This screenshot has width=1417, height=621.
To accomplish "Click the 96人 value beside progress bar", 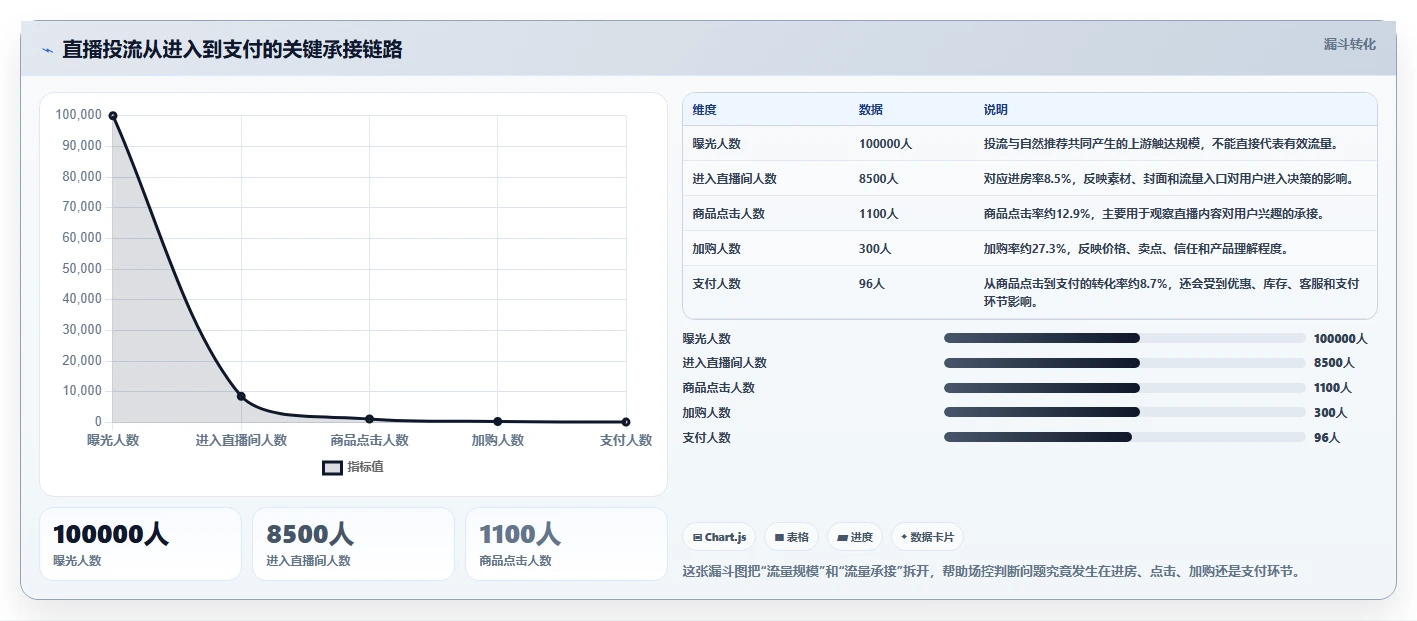I will point(1327,437).
